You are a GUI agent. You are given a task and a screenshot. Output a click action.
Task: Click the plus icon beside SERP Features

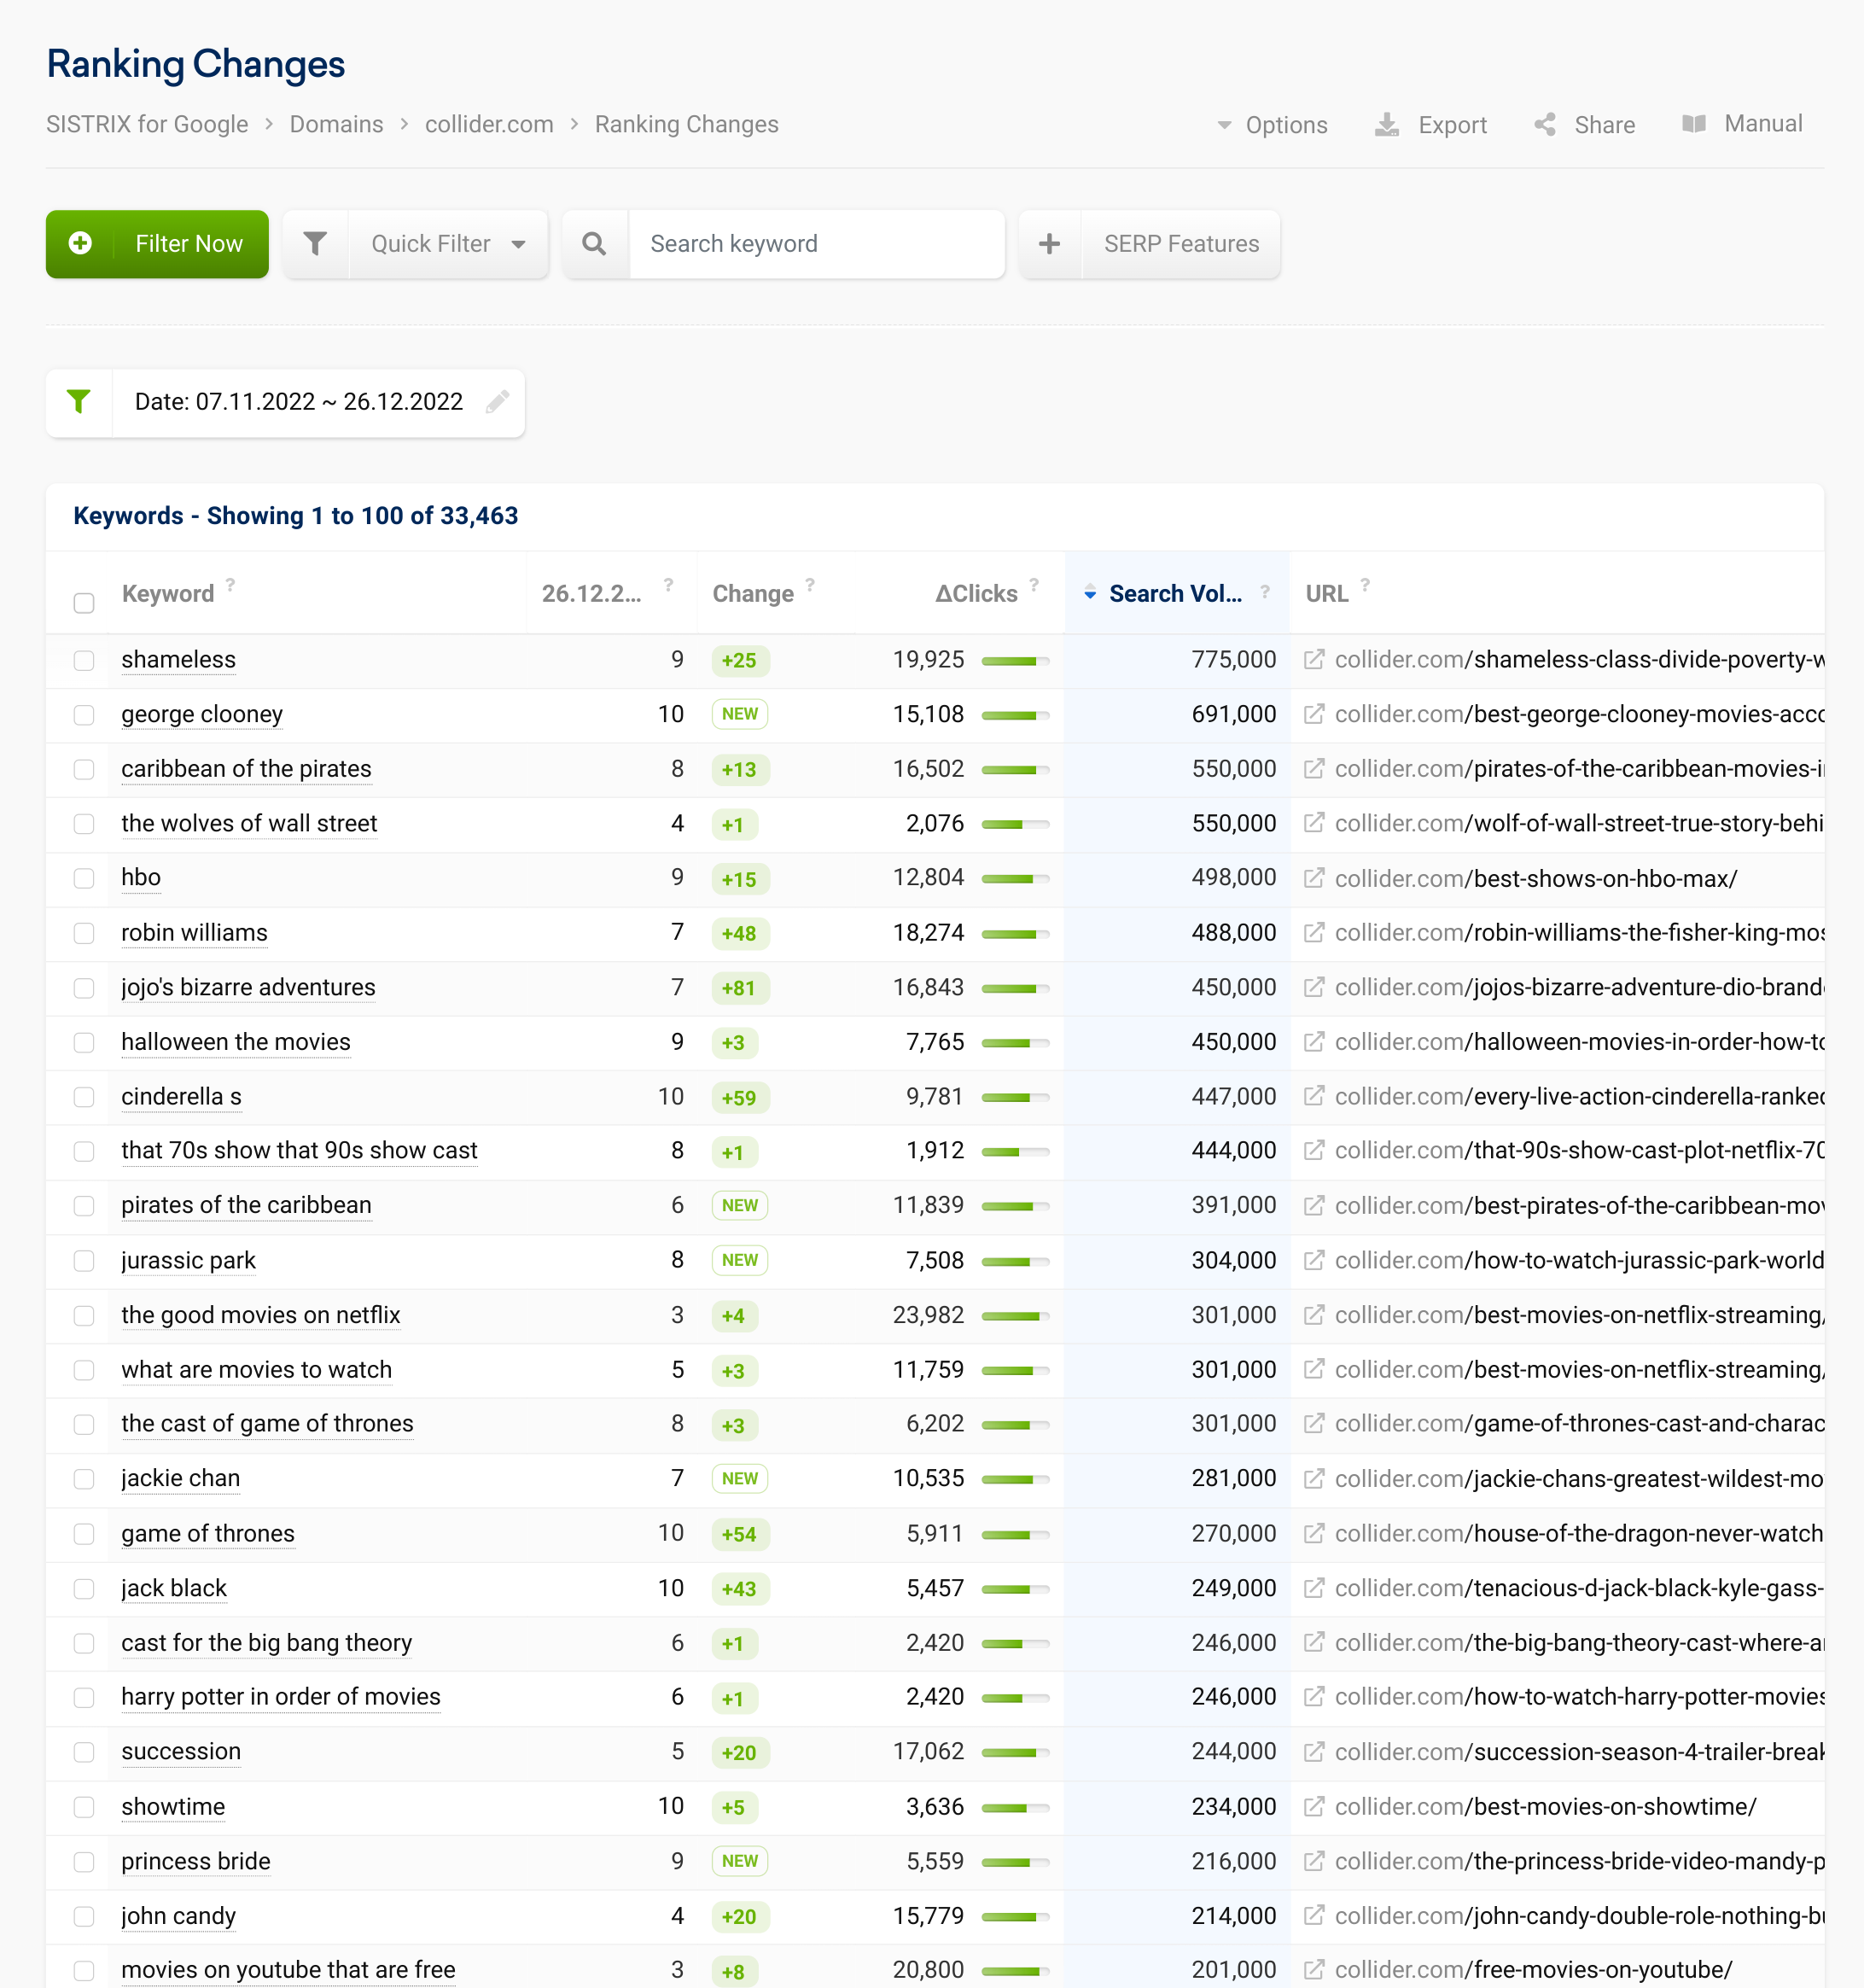[1049, 244]
